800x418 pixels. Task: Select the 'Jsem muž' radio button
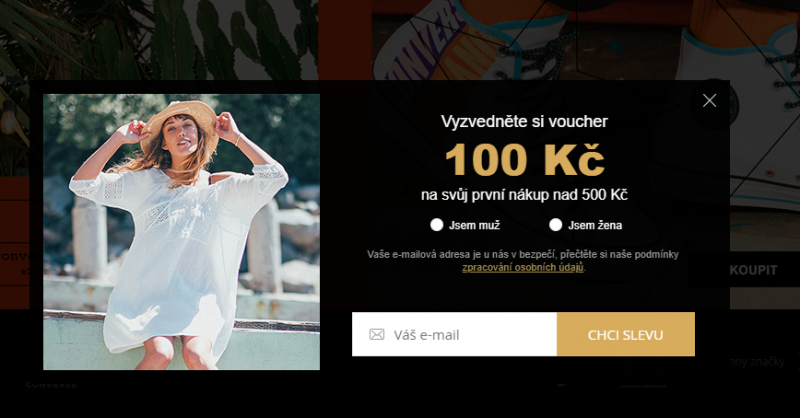[437, 225]
